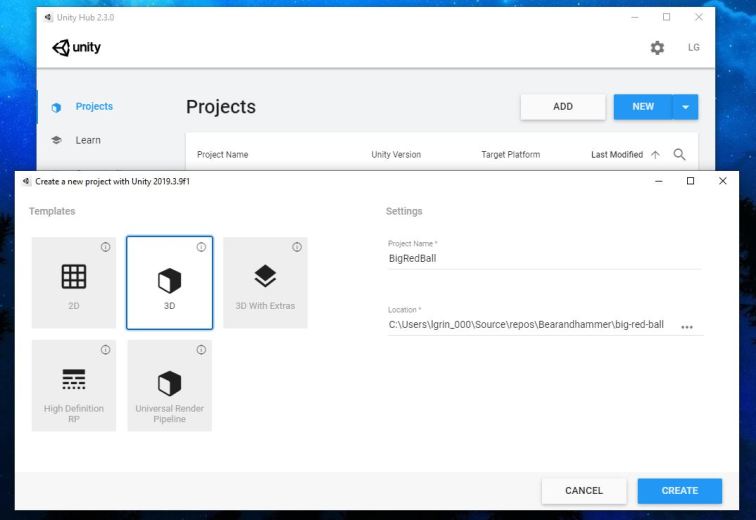Viewport: 756px width, 520px height.
Task: Click the Learn graduation cap icon
Action: pos(56,140)
